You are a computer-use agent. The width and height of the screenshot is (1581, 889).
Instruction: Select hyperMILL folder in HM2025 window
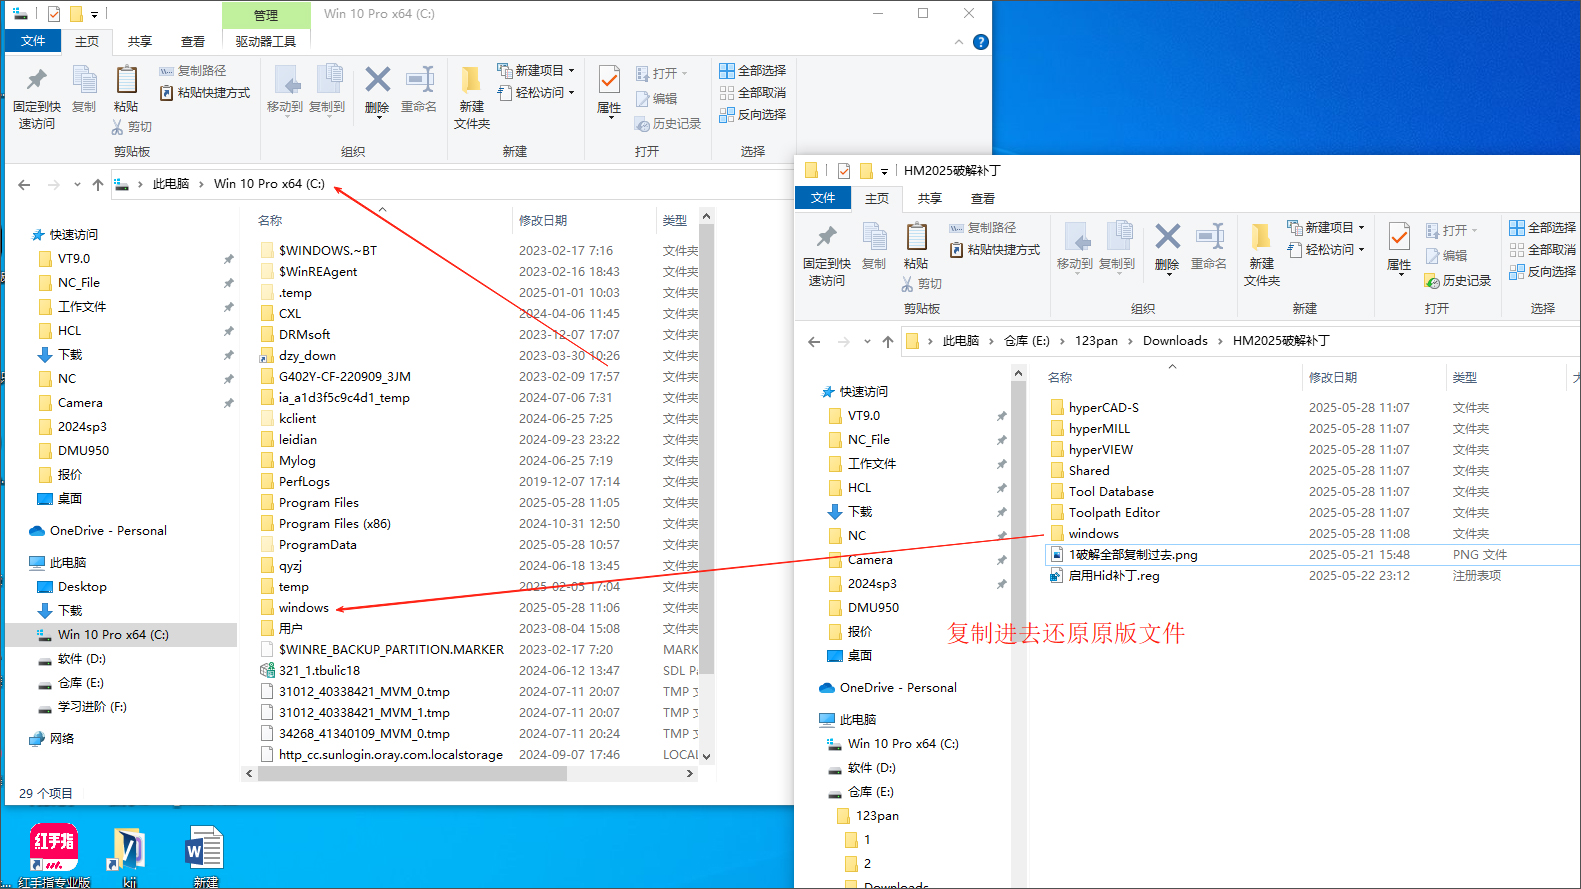1099,429
